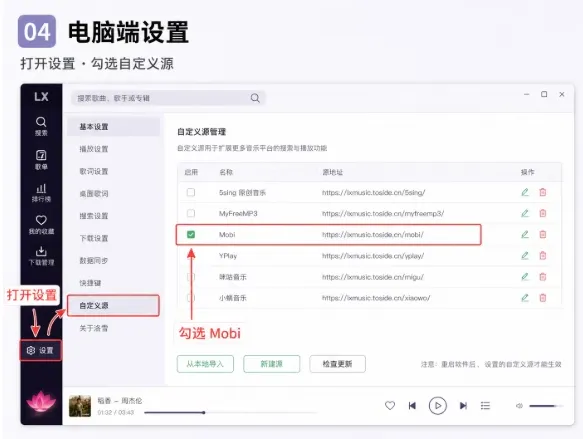
Task: Open 关于洛雪 in the settings menu
Action: click(94, 328)
